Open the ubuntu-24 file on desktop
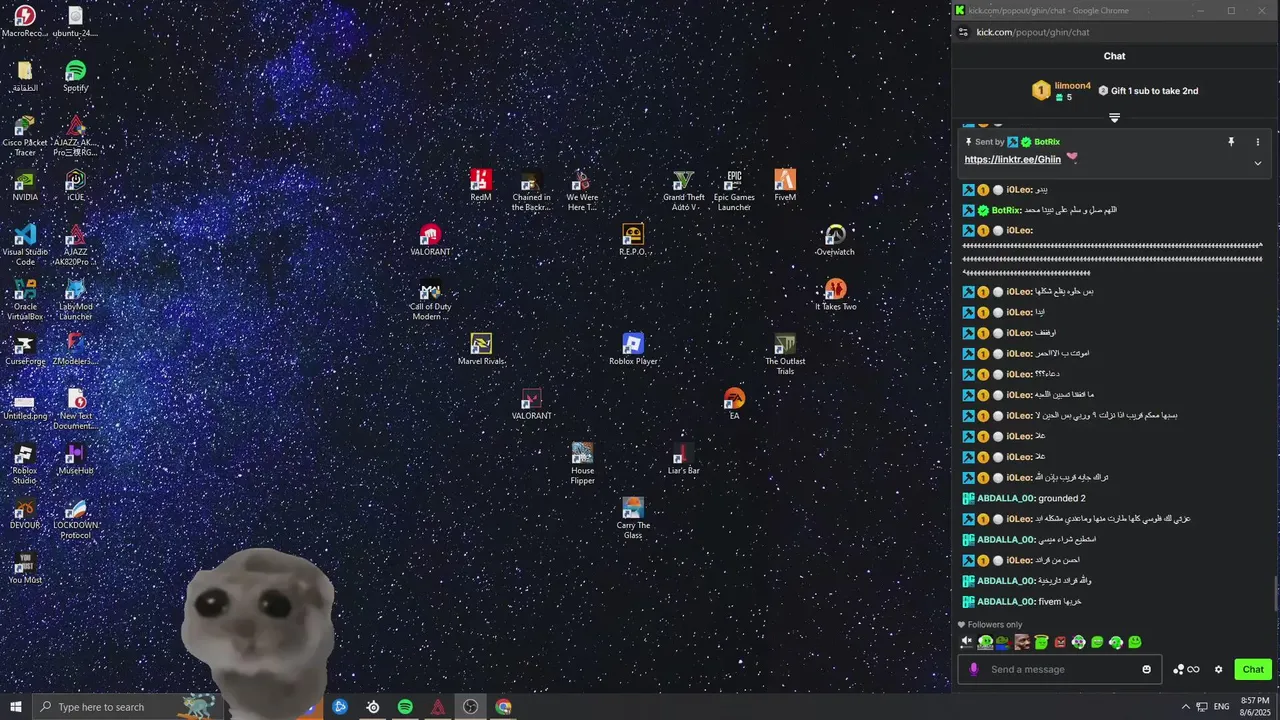The image size is (1280, 720). click(75, 21)
